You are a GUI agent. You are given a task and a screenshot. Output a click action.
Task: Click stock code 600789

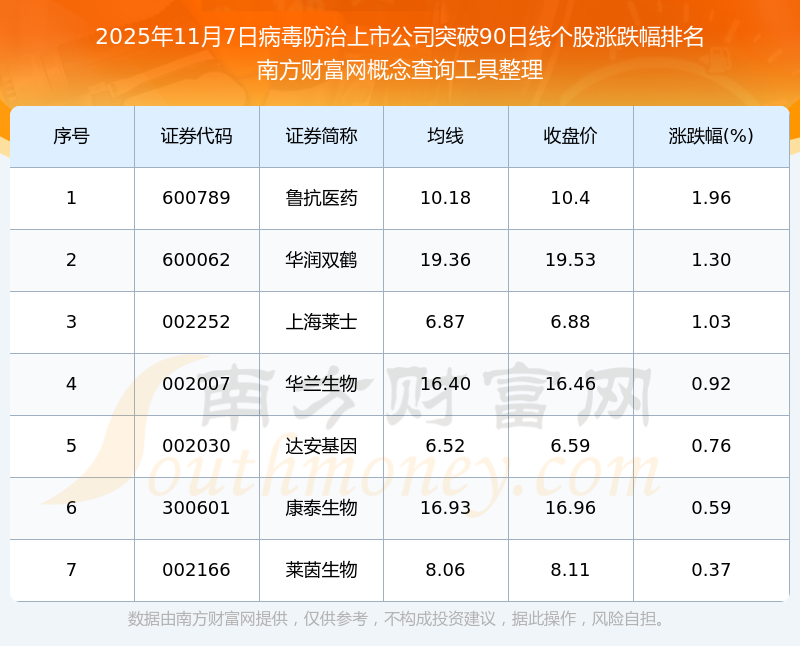point(196,198)
